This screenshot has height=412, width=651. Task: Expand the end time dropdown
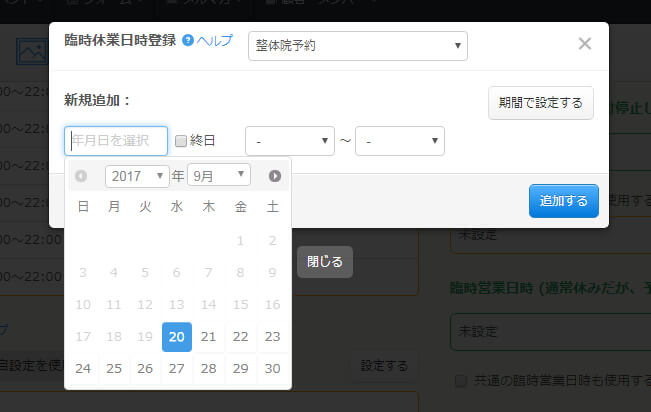tap(399, 141)
